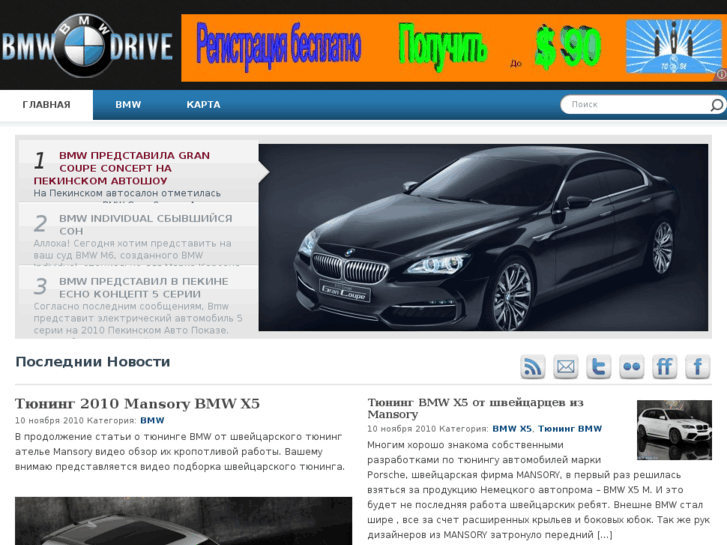Screen dimensions: 727x545
Task: Click the Последнии Новости heading
Action: pyautogui.click(x=93, y=362)
